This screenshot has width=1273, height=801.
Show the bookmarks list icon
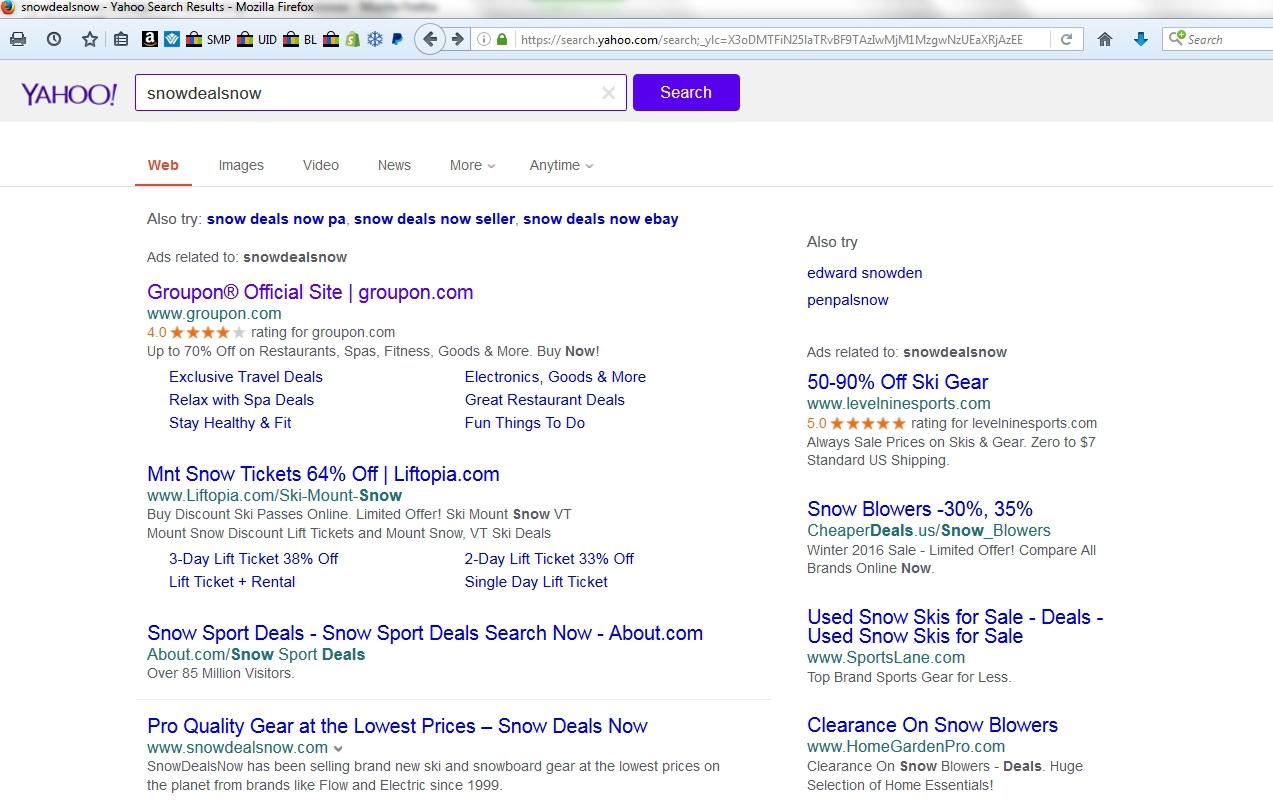tap(121, 40)
